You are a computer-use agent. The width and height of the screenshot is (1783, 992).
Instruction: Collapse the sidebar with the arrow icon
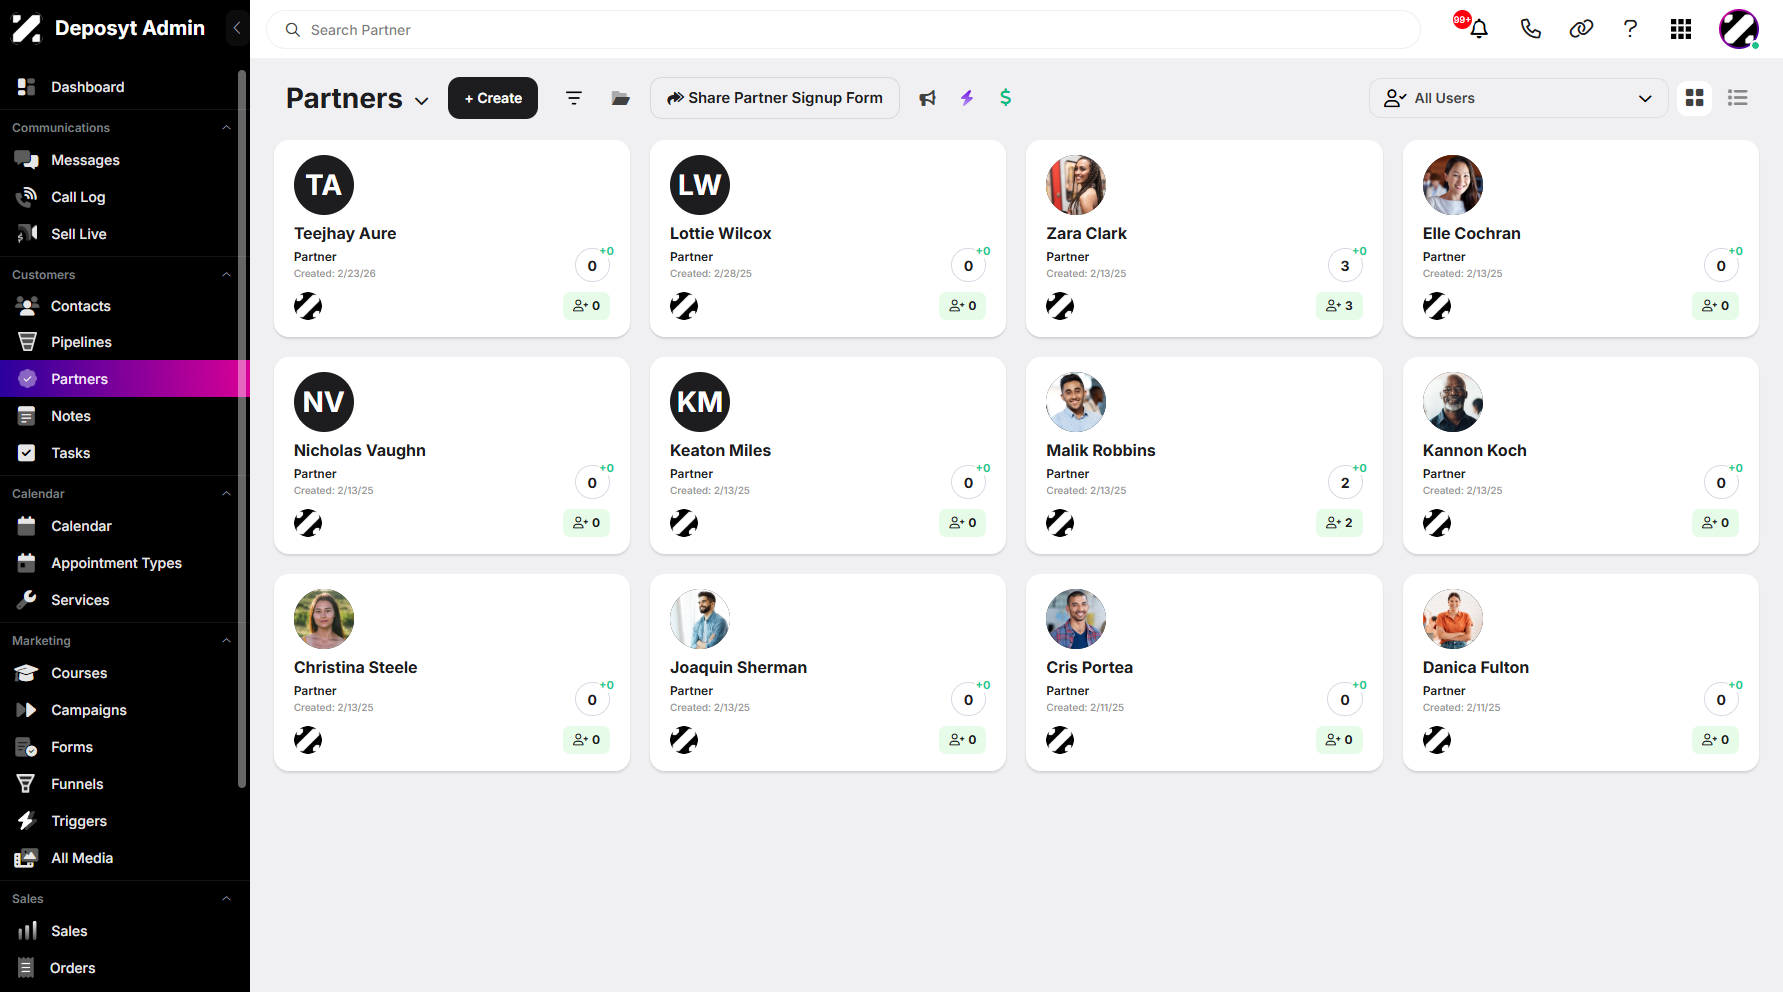237,28
